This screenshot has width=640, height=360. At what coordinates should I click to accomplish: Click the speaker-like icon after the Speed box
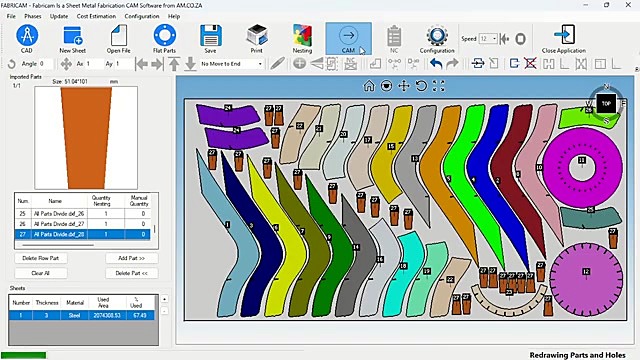[505, 39]
